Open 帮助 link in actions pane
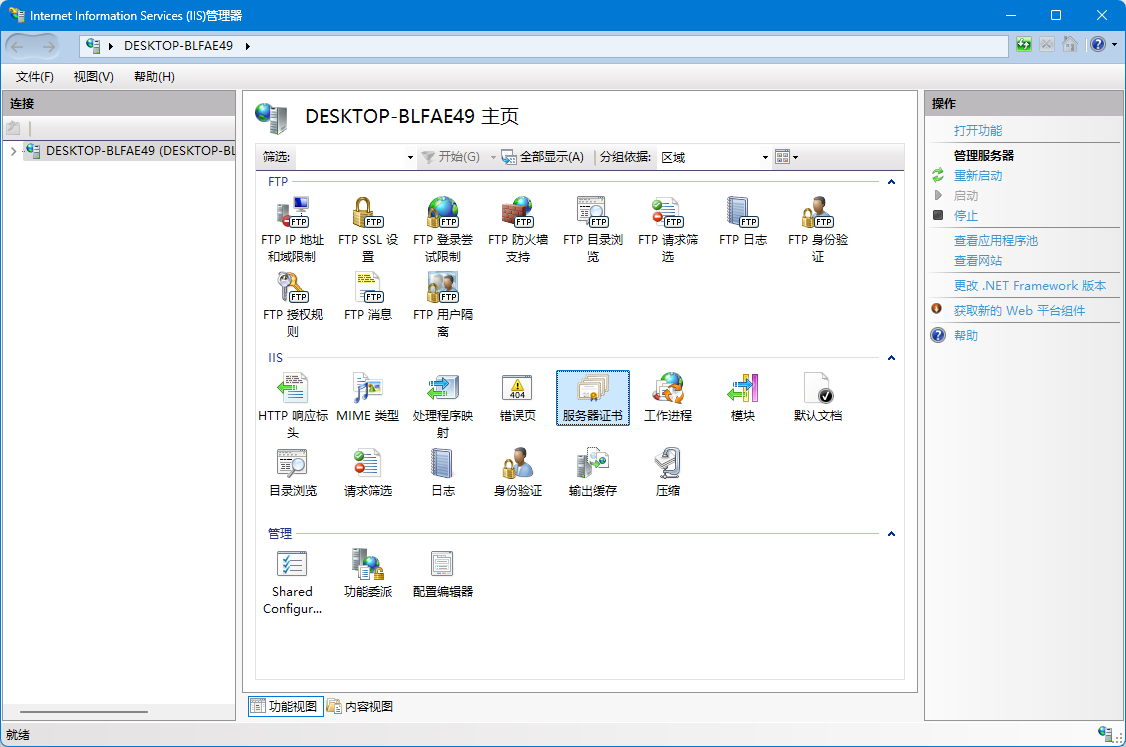The width and height of the screenshot is (1126, 747). click(965, 335)
